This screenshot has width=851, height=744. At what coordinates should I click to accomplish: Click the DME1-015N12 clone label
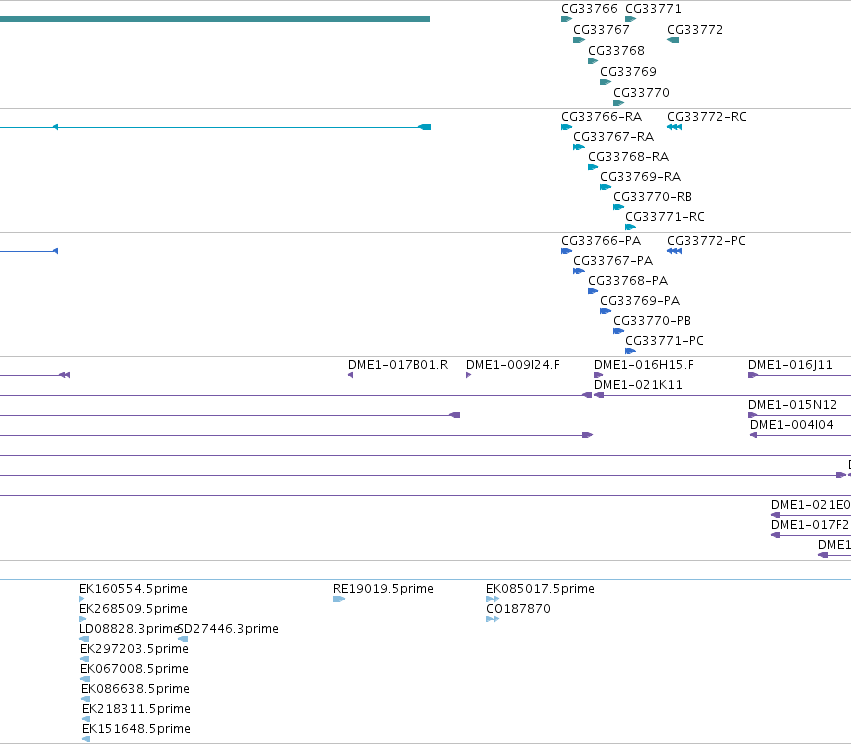(792, 405)
